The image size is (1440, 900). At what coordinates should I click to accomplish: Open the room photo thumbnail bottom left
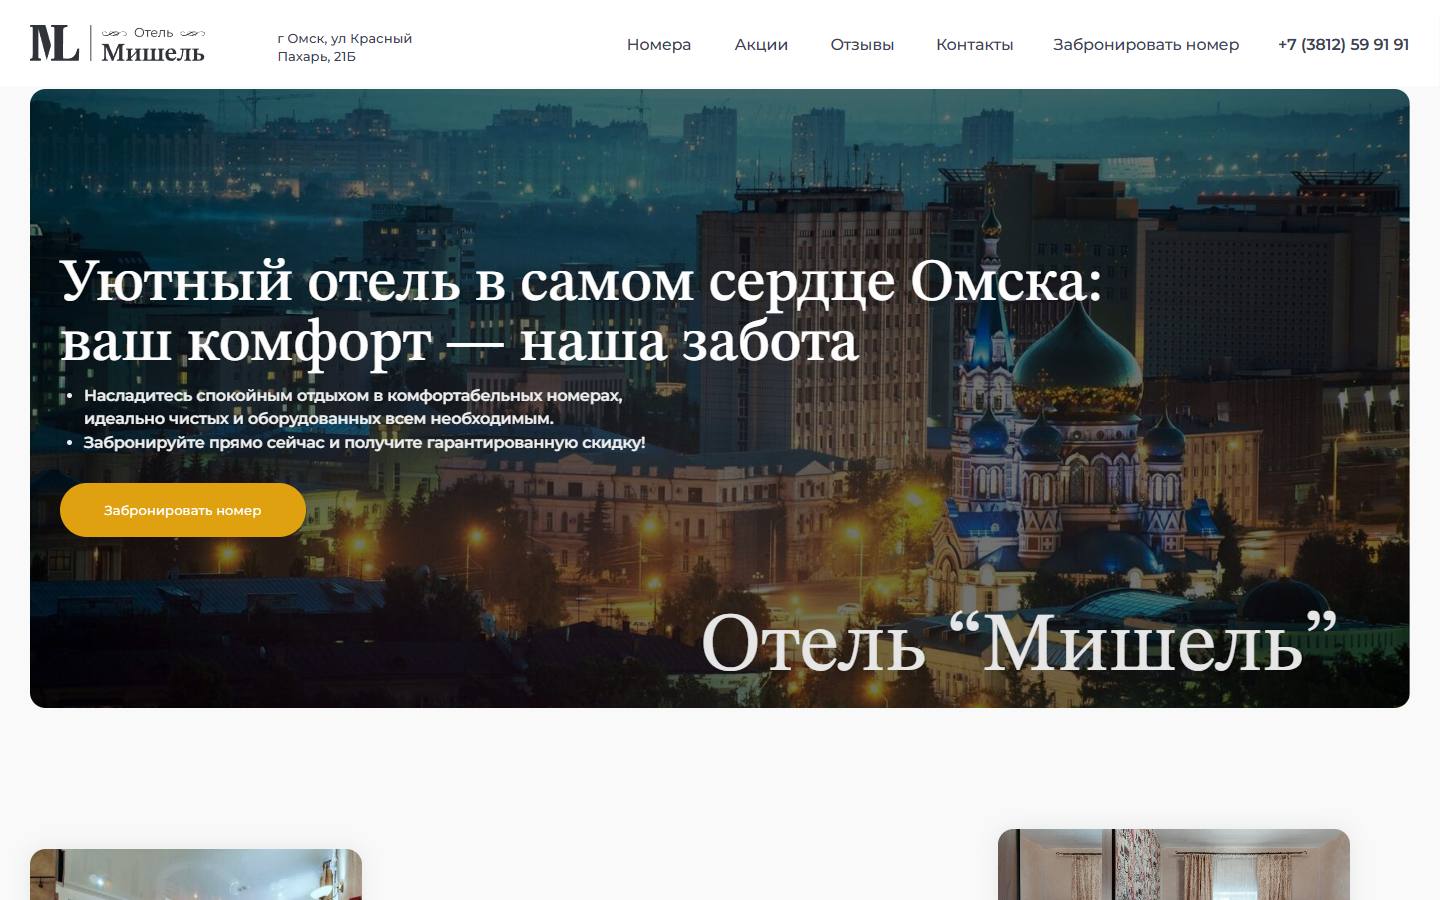point(196,875)
